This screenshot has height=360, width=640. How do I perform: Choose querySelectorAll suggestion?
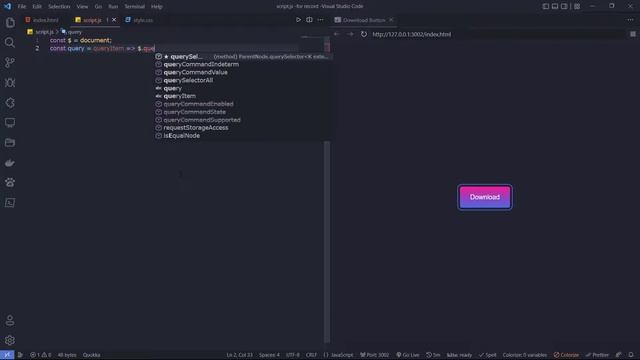243,80
